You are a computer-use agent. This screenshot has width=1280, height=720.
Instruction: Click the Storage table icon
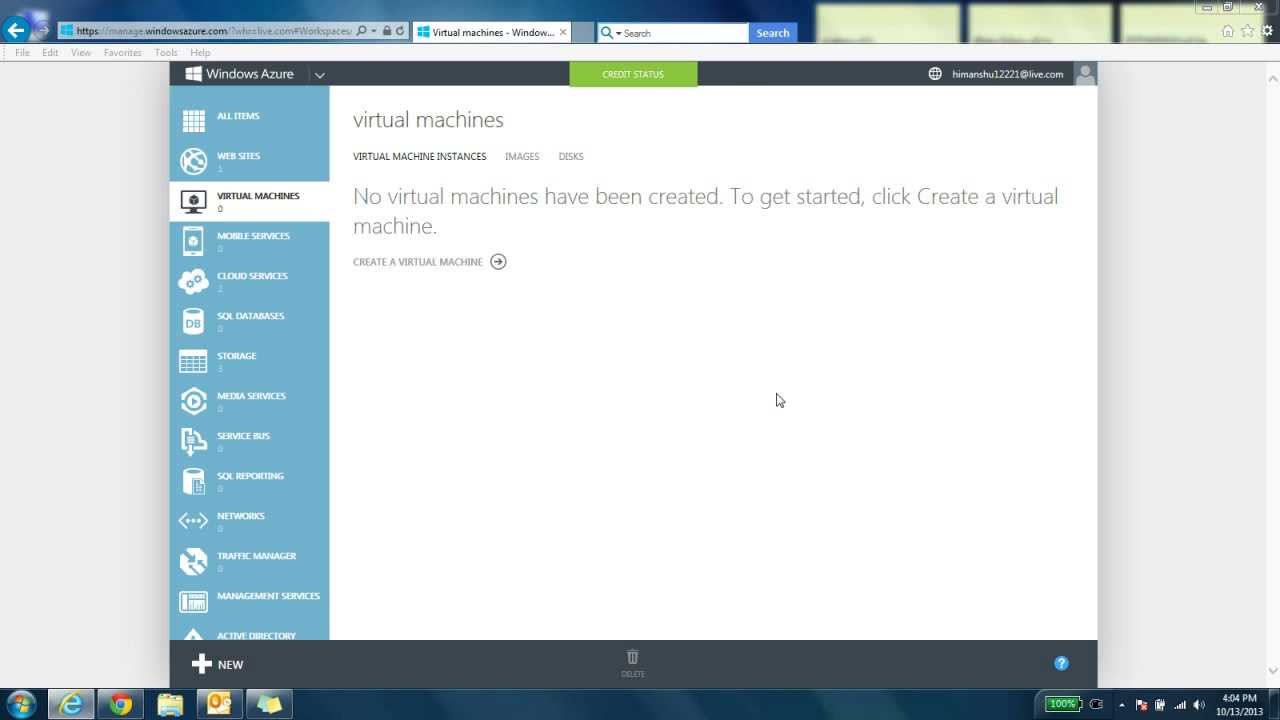click(193, 361)
